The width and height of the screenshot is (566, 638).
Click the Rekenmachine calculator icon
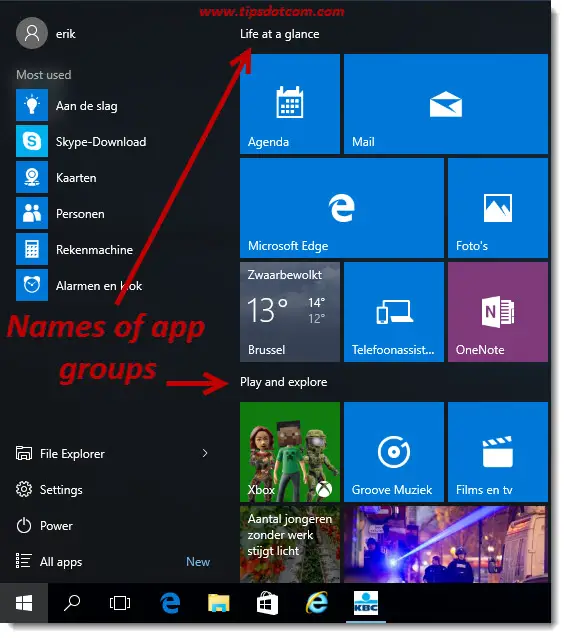coord(32,249)
